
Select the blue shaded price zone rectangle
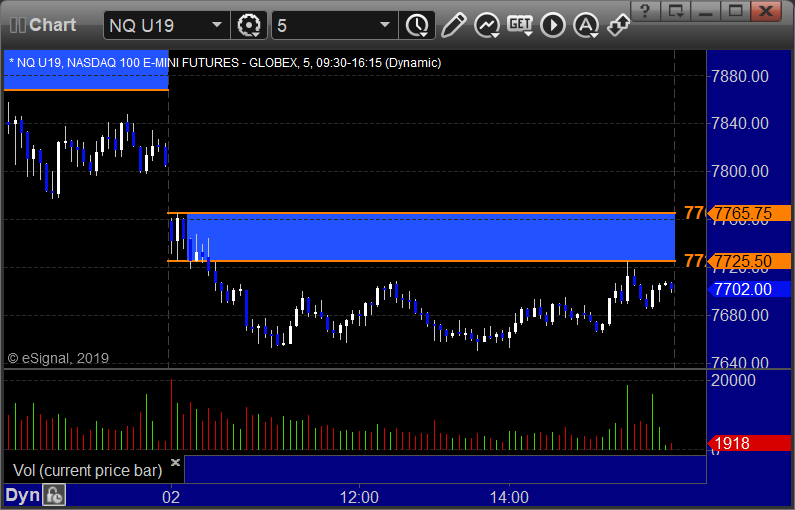click(431, 237)
